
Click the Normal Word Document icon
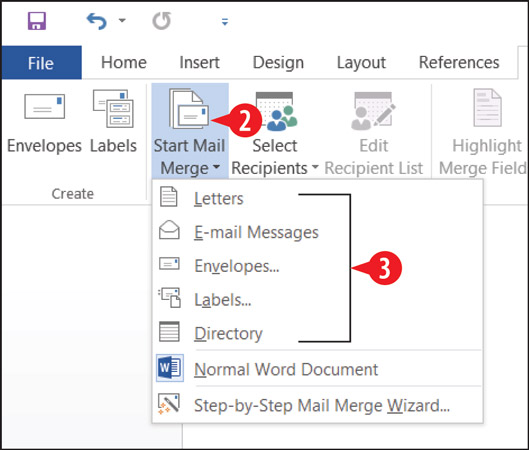tap(170, 368)
